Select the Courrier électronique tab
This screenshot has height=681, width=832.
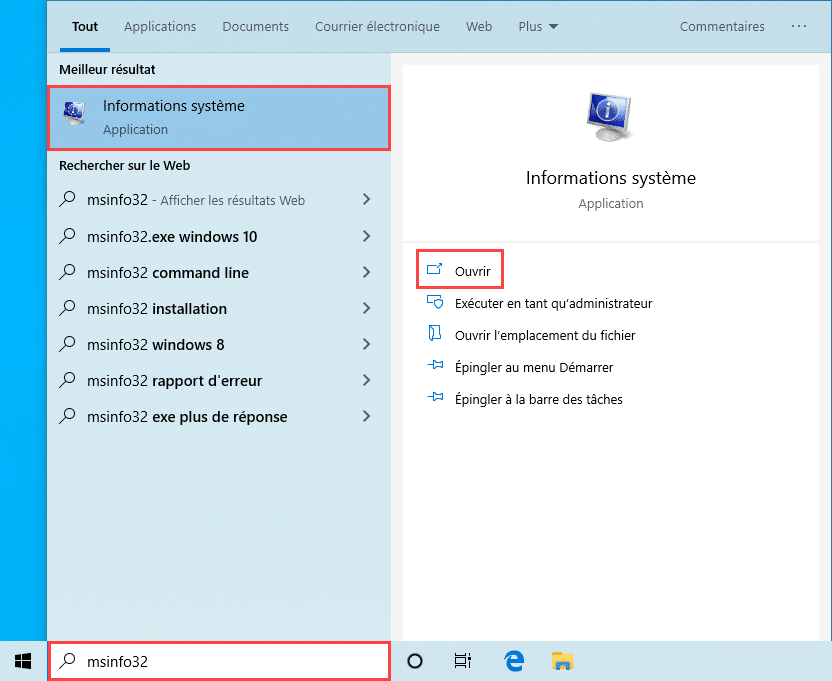pyautogui.click(x=377, y=27)
